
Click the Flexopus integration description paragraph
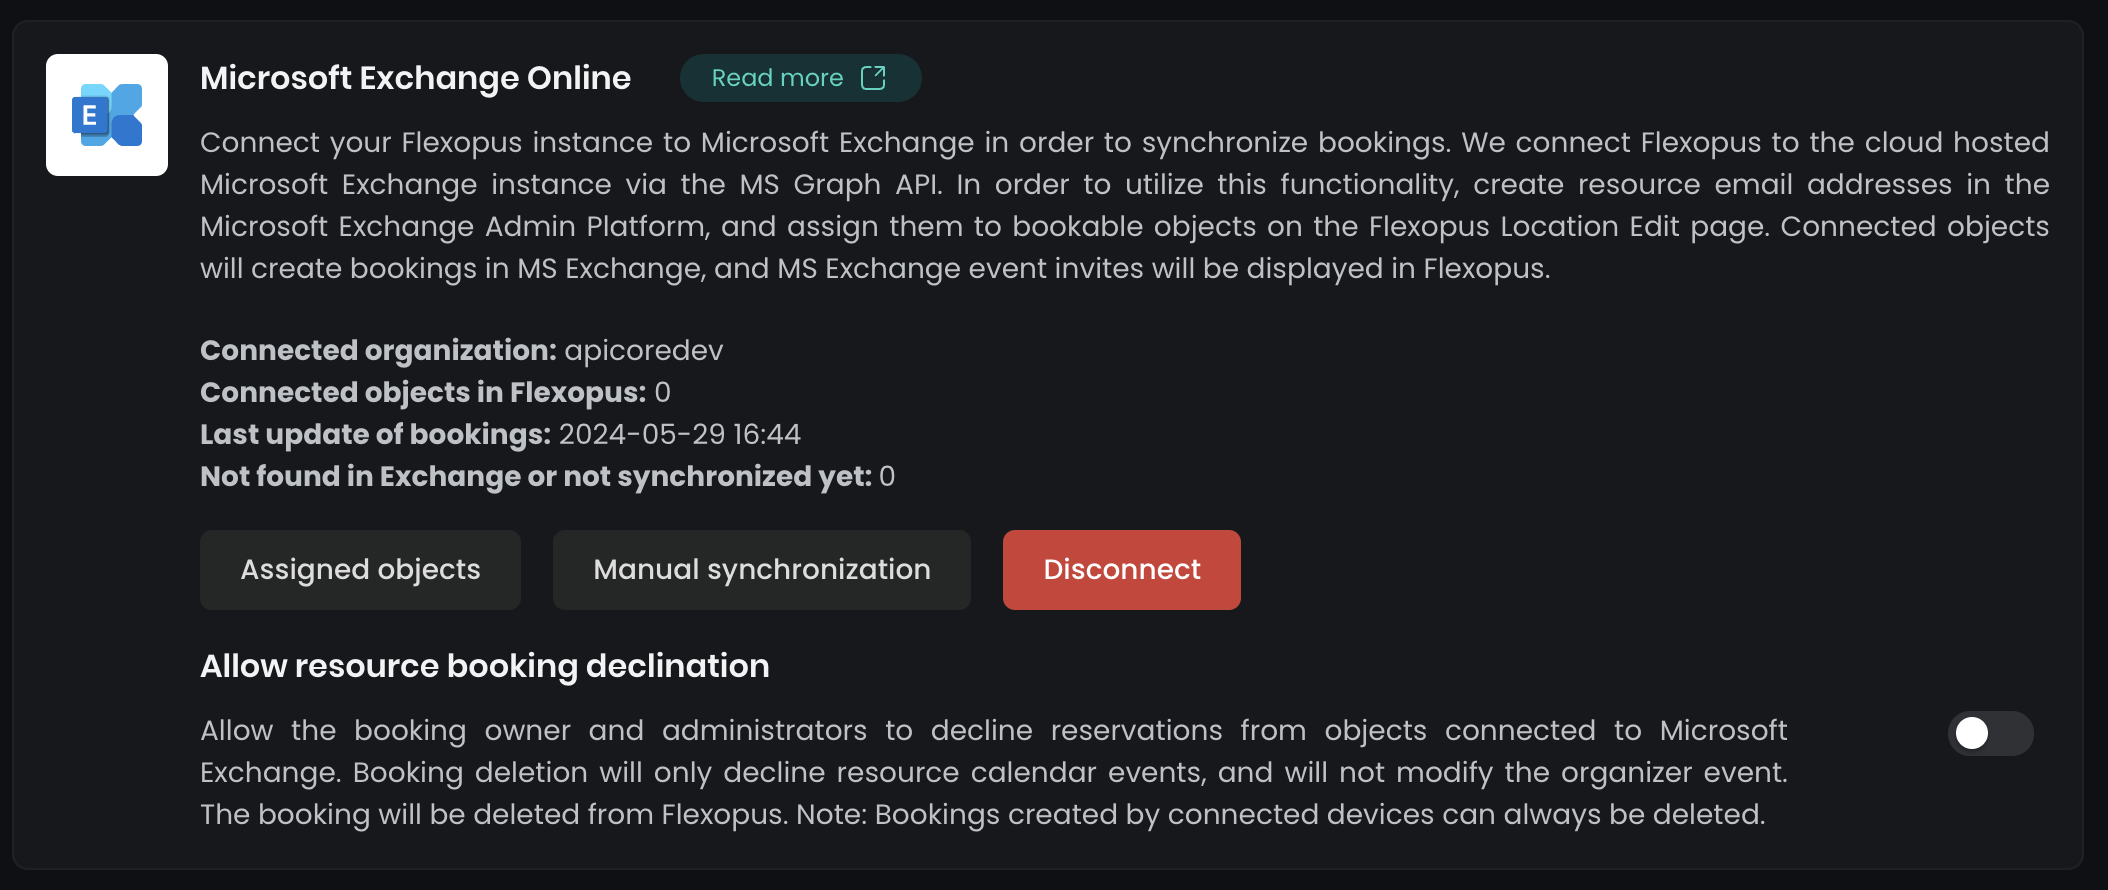(1124, 205)
